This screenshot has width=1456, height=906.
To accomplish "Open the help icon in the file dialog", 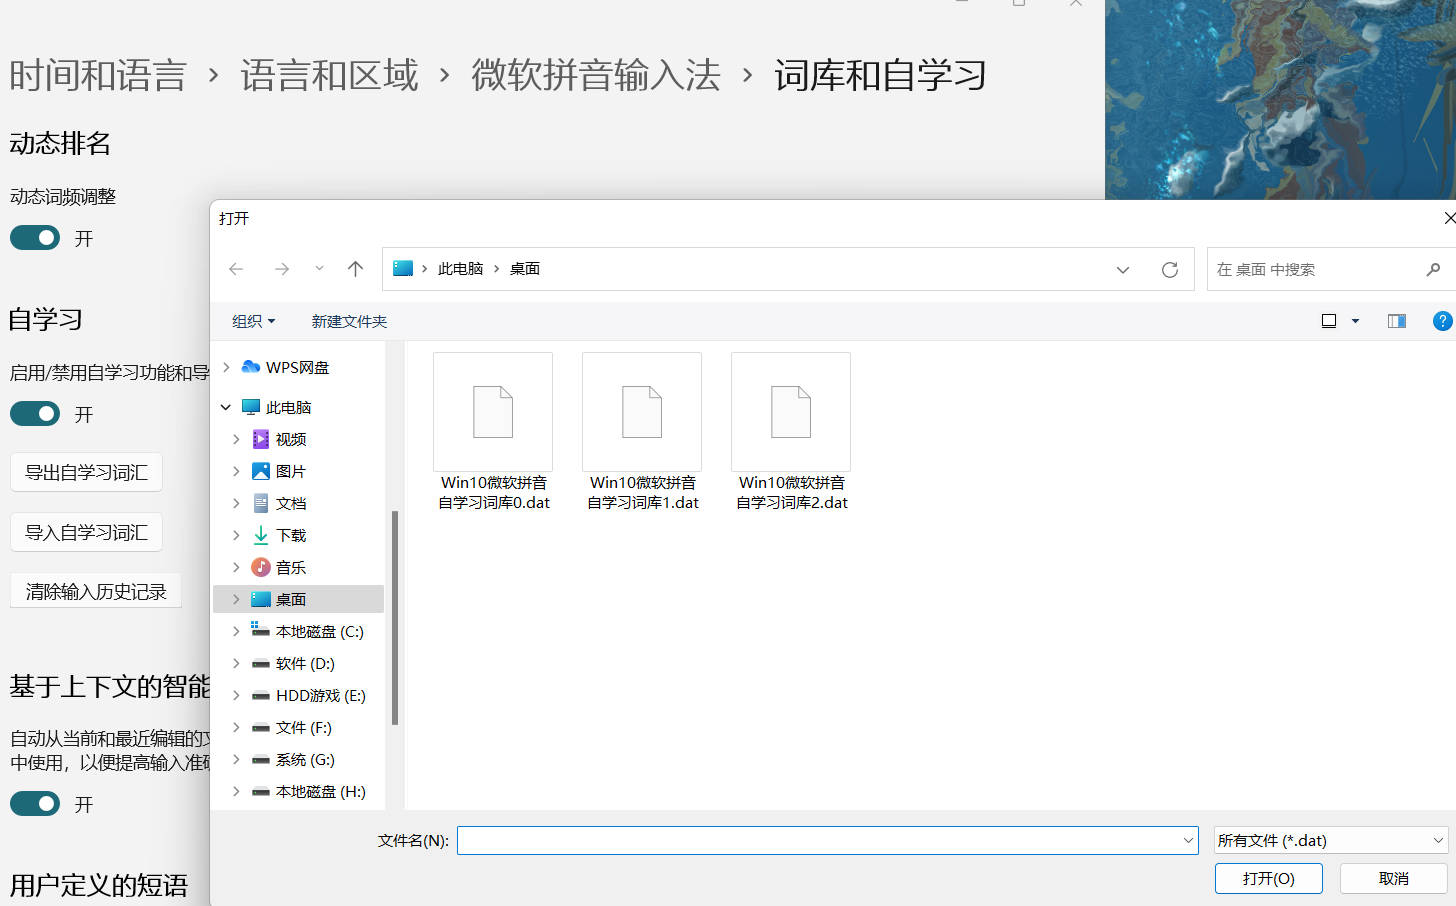I will [1442, 321].
